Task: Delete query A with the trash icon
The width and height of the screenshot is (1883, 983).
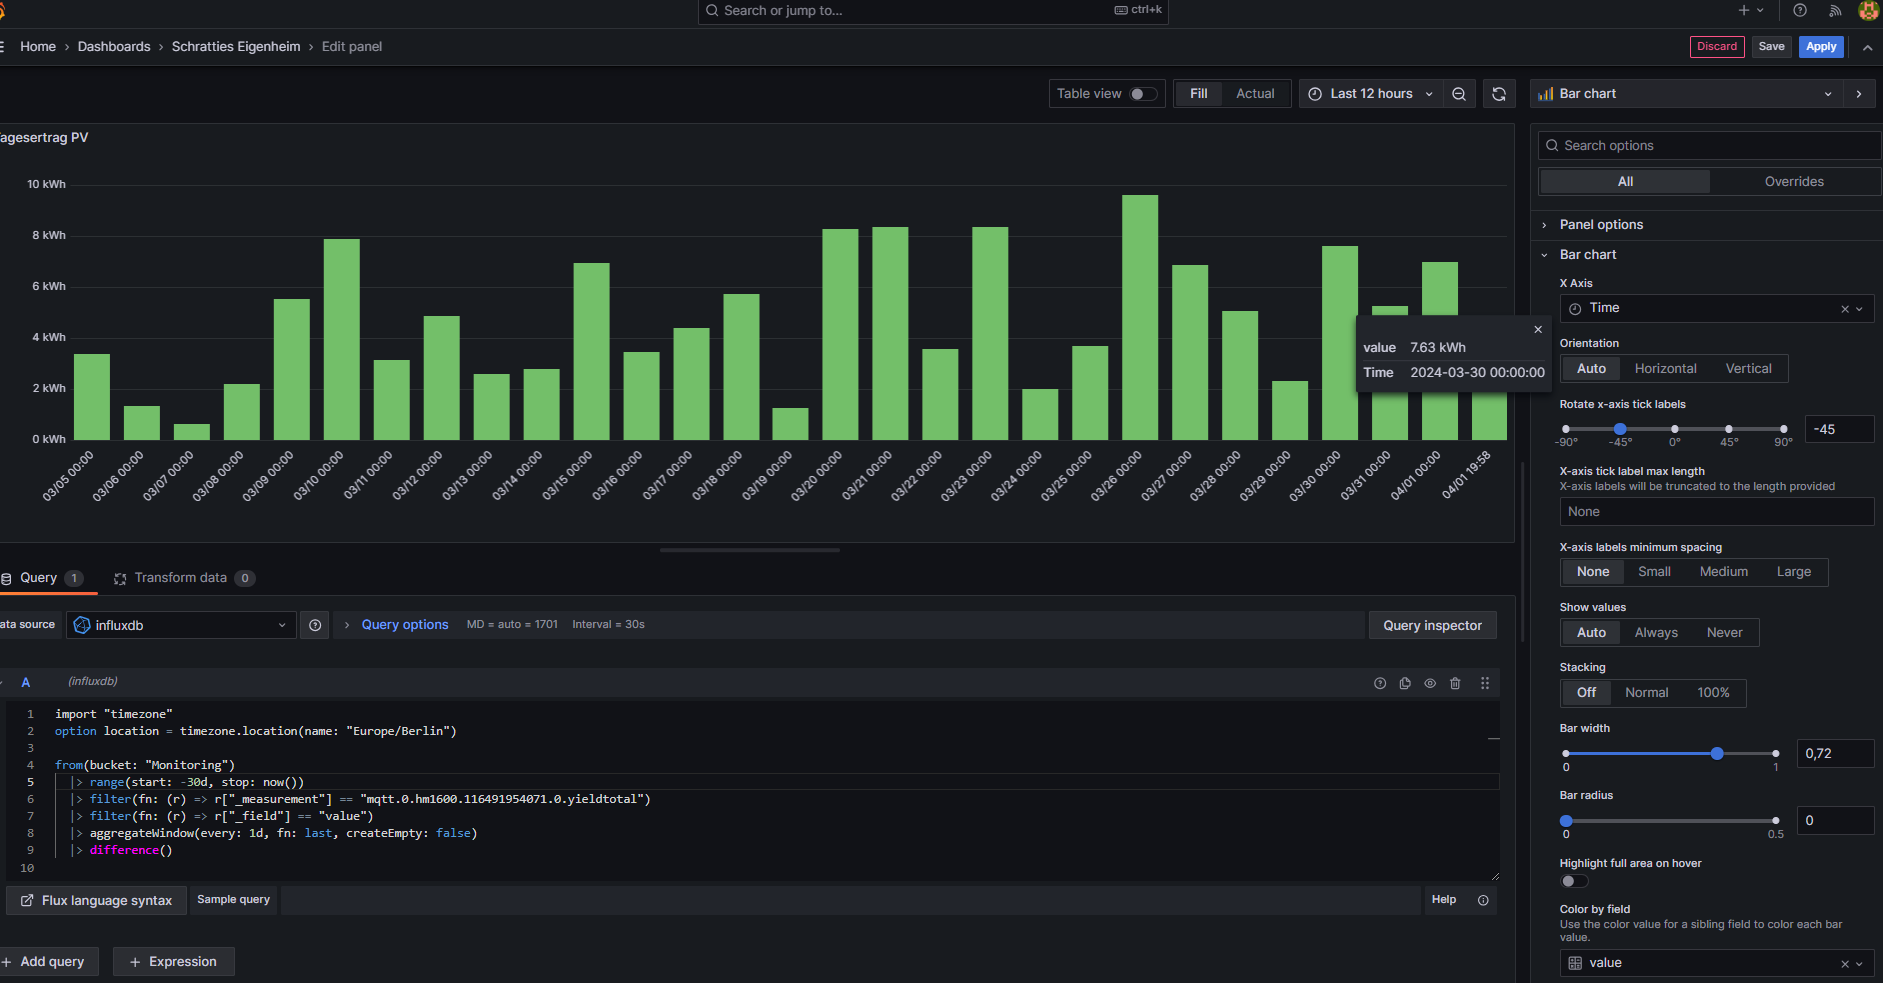Action: (1455, 683)
